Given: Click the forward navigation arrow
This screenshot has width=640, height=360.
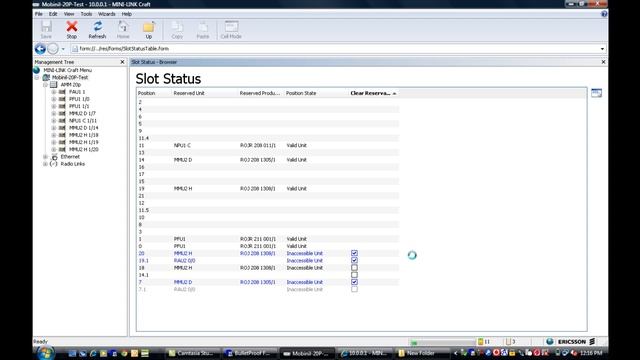Looking at the screenshot, I should (x=53, y=49).
